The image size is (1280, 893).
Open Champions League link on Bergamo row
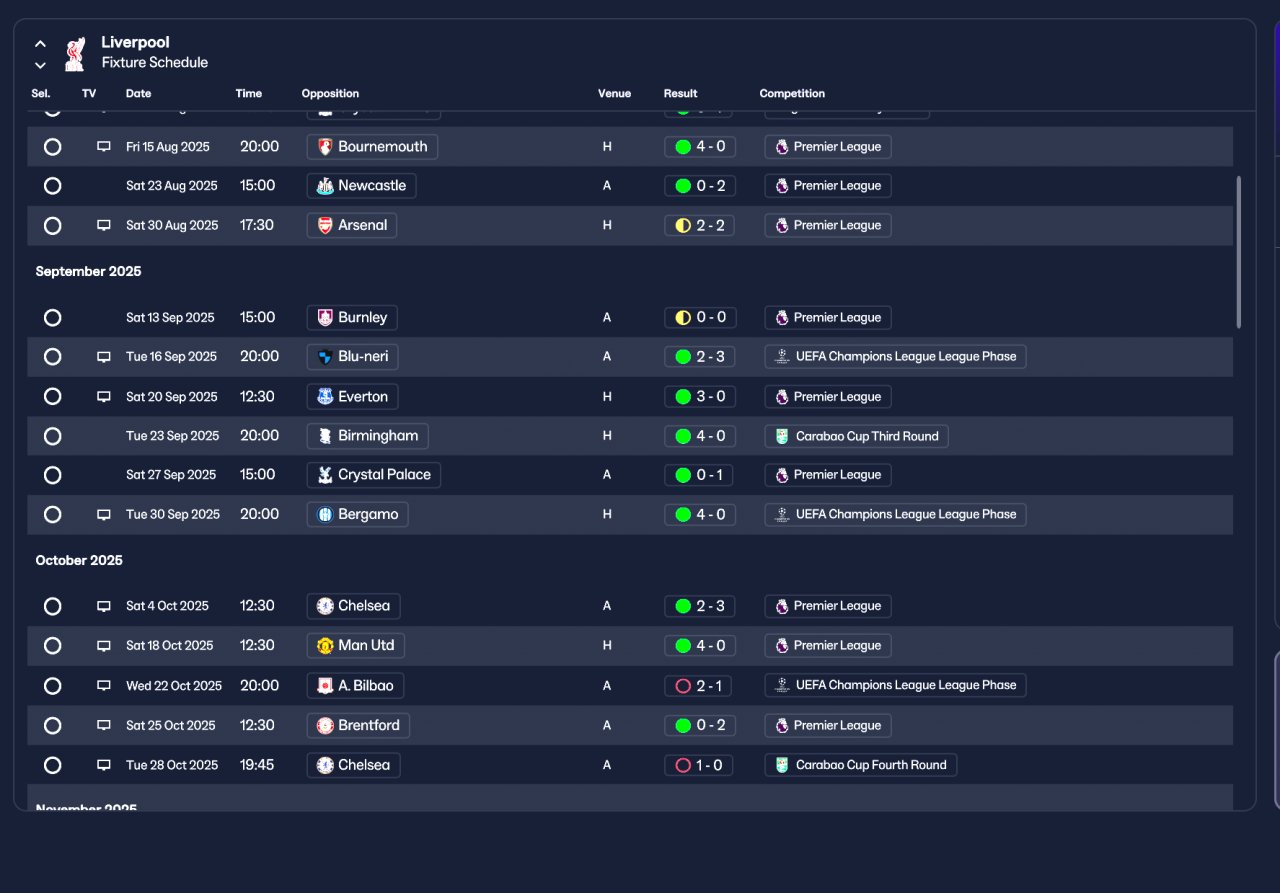tap(895, 514)
